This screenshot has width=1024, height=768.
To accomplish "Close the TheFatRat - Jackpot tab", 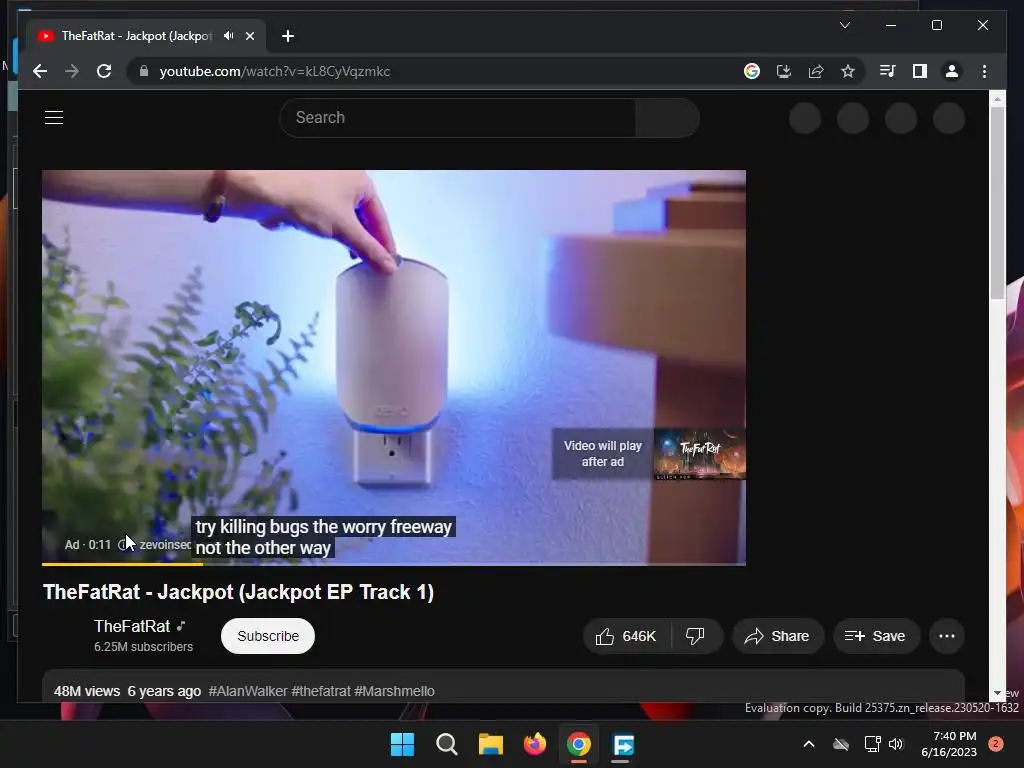I will coord(249,36).
